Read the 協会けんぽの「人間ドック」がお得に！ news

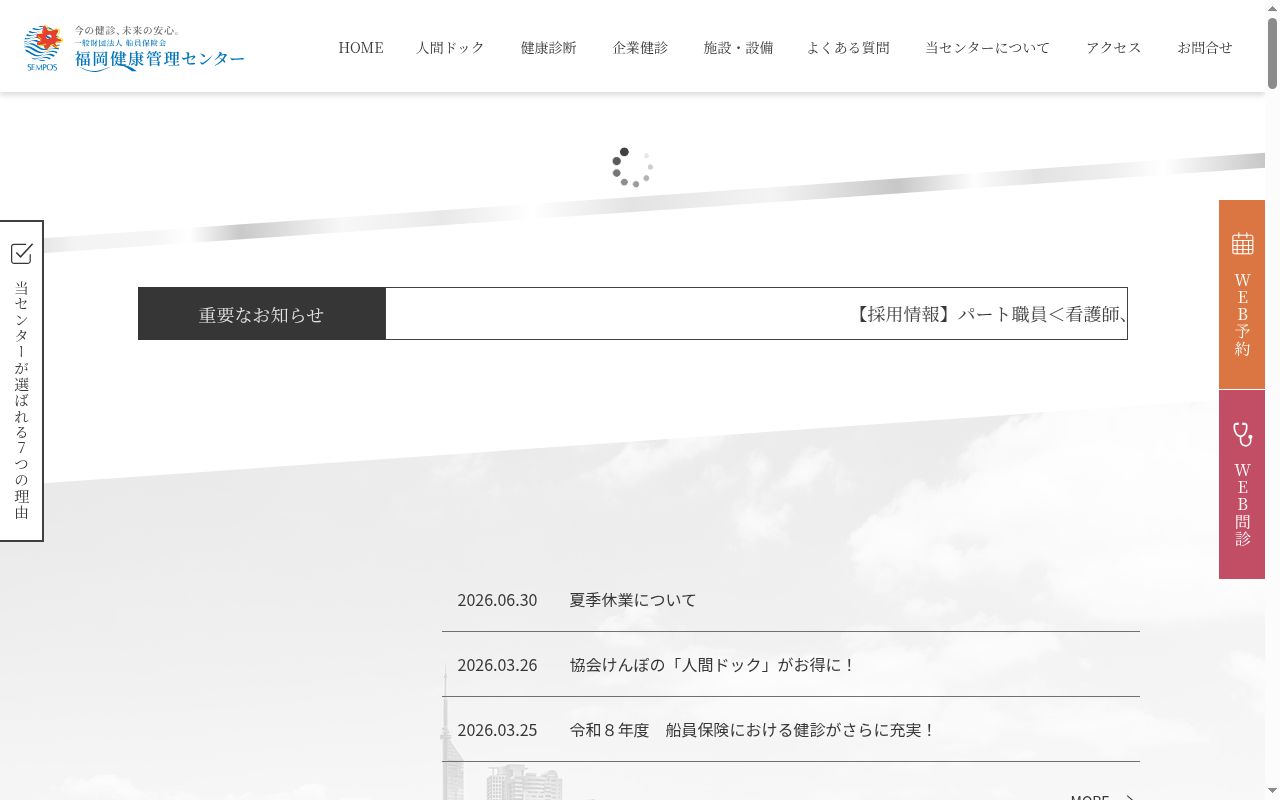[x=713, y=665]
